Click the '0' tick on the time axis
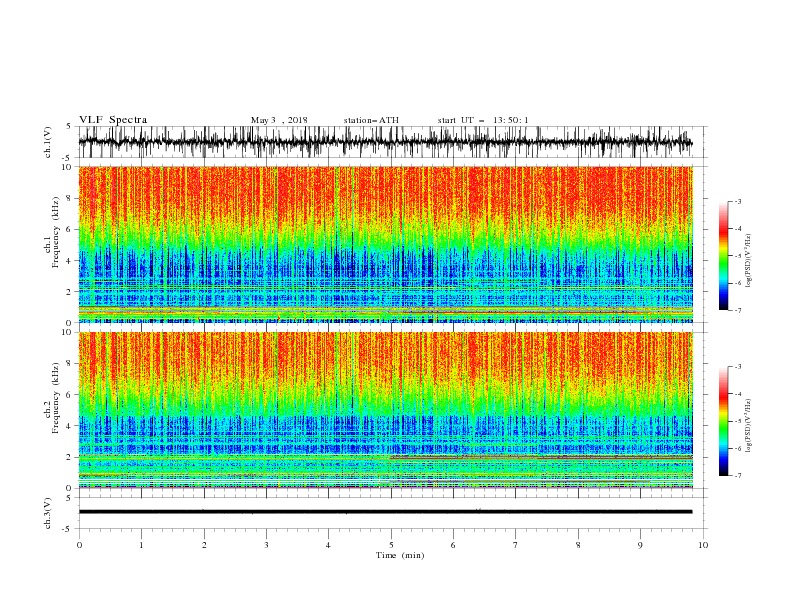Screen dimensions: 792x612 79,545
